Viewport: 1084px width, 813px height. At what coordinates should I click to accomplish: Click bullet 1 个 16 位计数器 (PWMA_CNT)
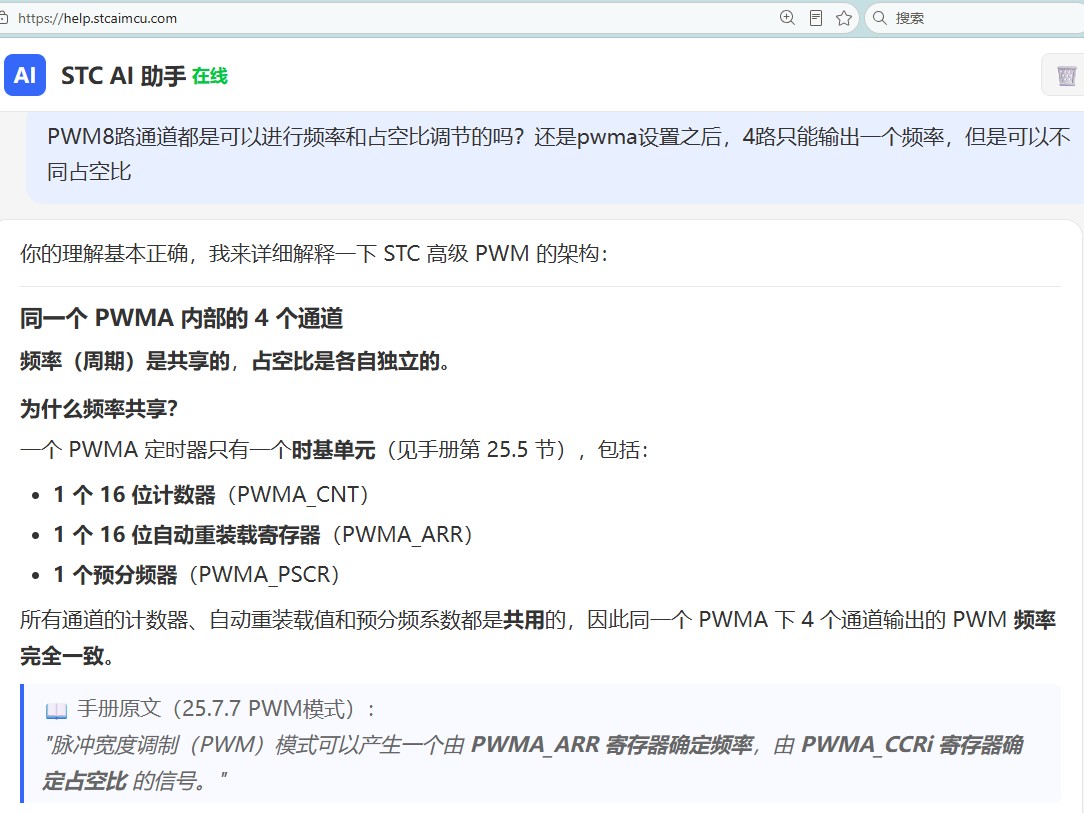(211, 494)
